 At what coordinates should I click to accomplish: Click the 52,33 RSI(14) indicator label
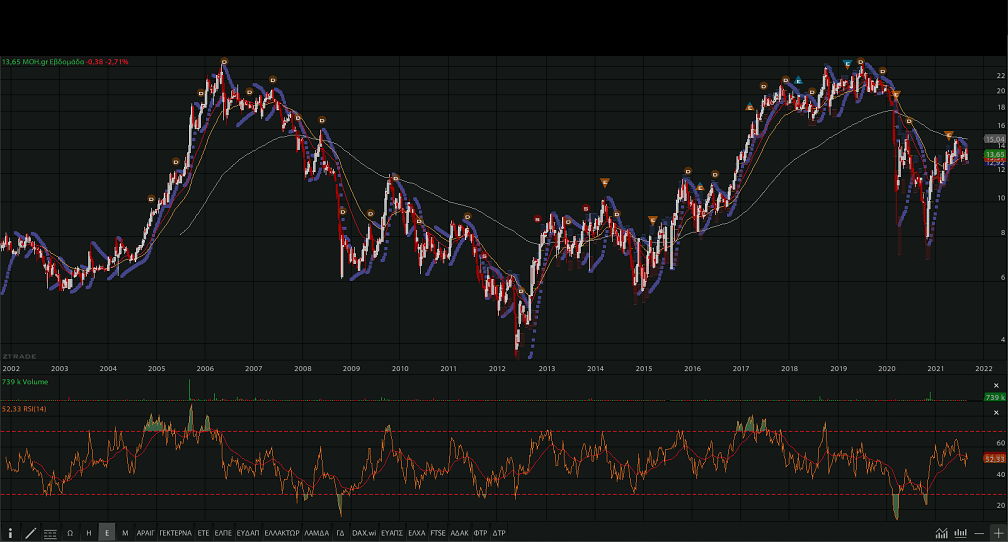pyautogui.click(x=27, y=409)
